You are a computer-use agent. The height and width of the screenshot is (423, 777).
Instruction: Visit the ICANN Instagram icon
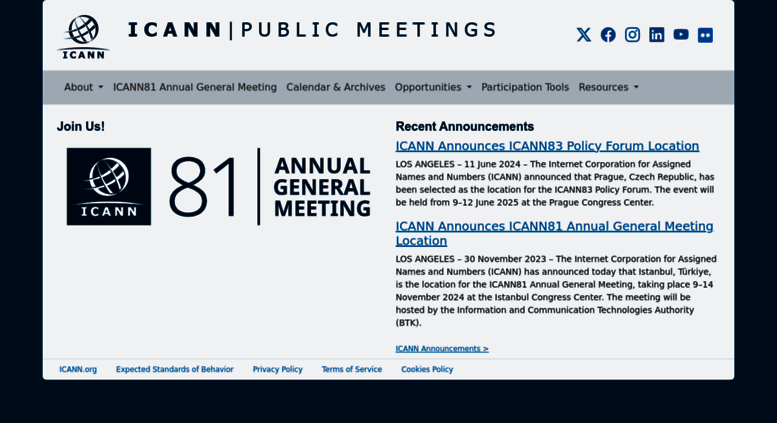point(632,35)
